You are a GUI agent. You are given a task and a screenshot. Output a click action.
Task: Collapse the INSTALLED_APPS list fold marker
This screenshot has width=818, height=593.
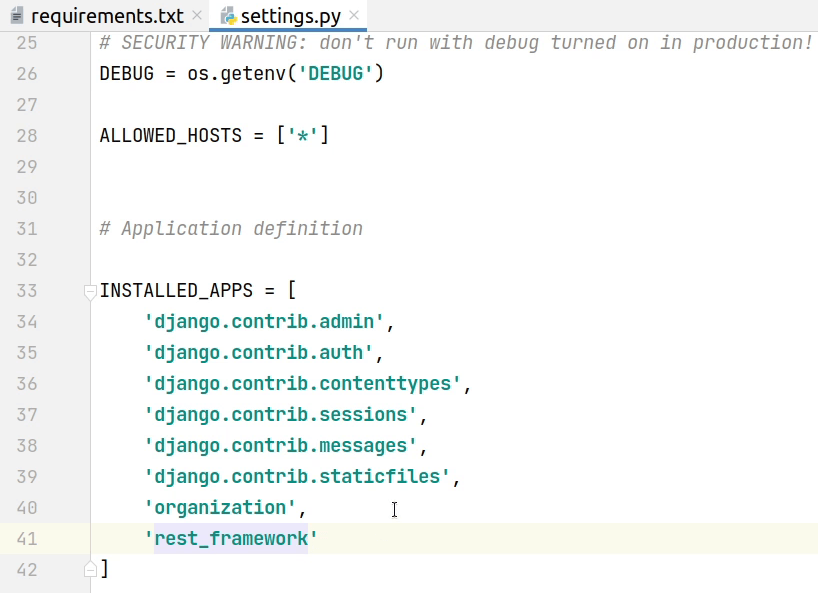(x=90, y=291)
